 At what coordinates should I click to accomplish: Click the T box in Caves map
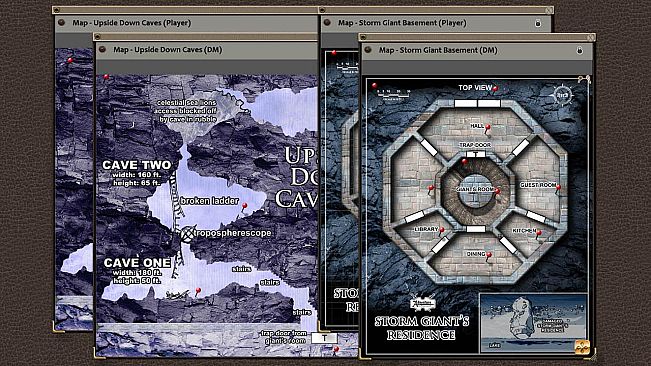click(324, 338)
